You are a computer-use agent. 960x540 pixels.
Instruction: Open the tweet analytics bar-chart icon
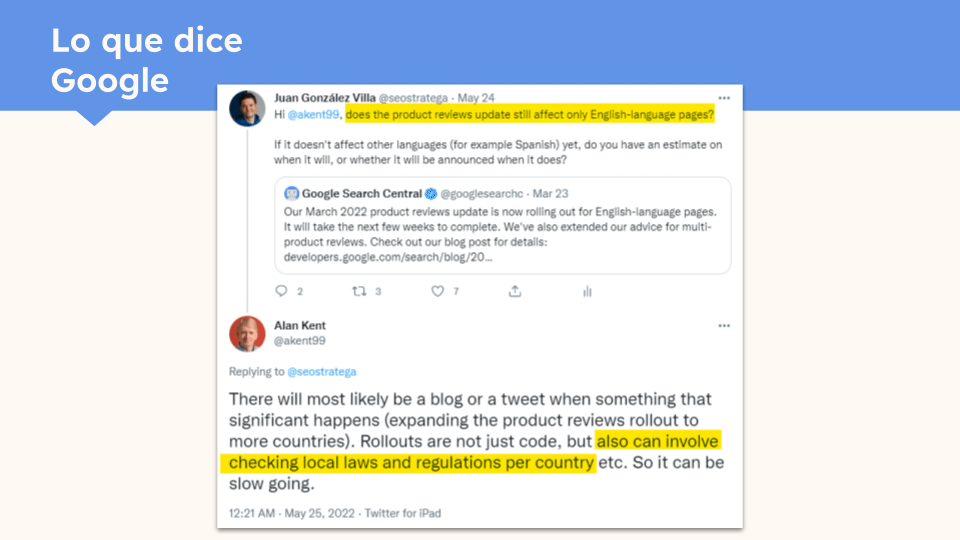(587, 291)
